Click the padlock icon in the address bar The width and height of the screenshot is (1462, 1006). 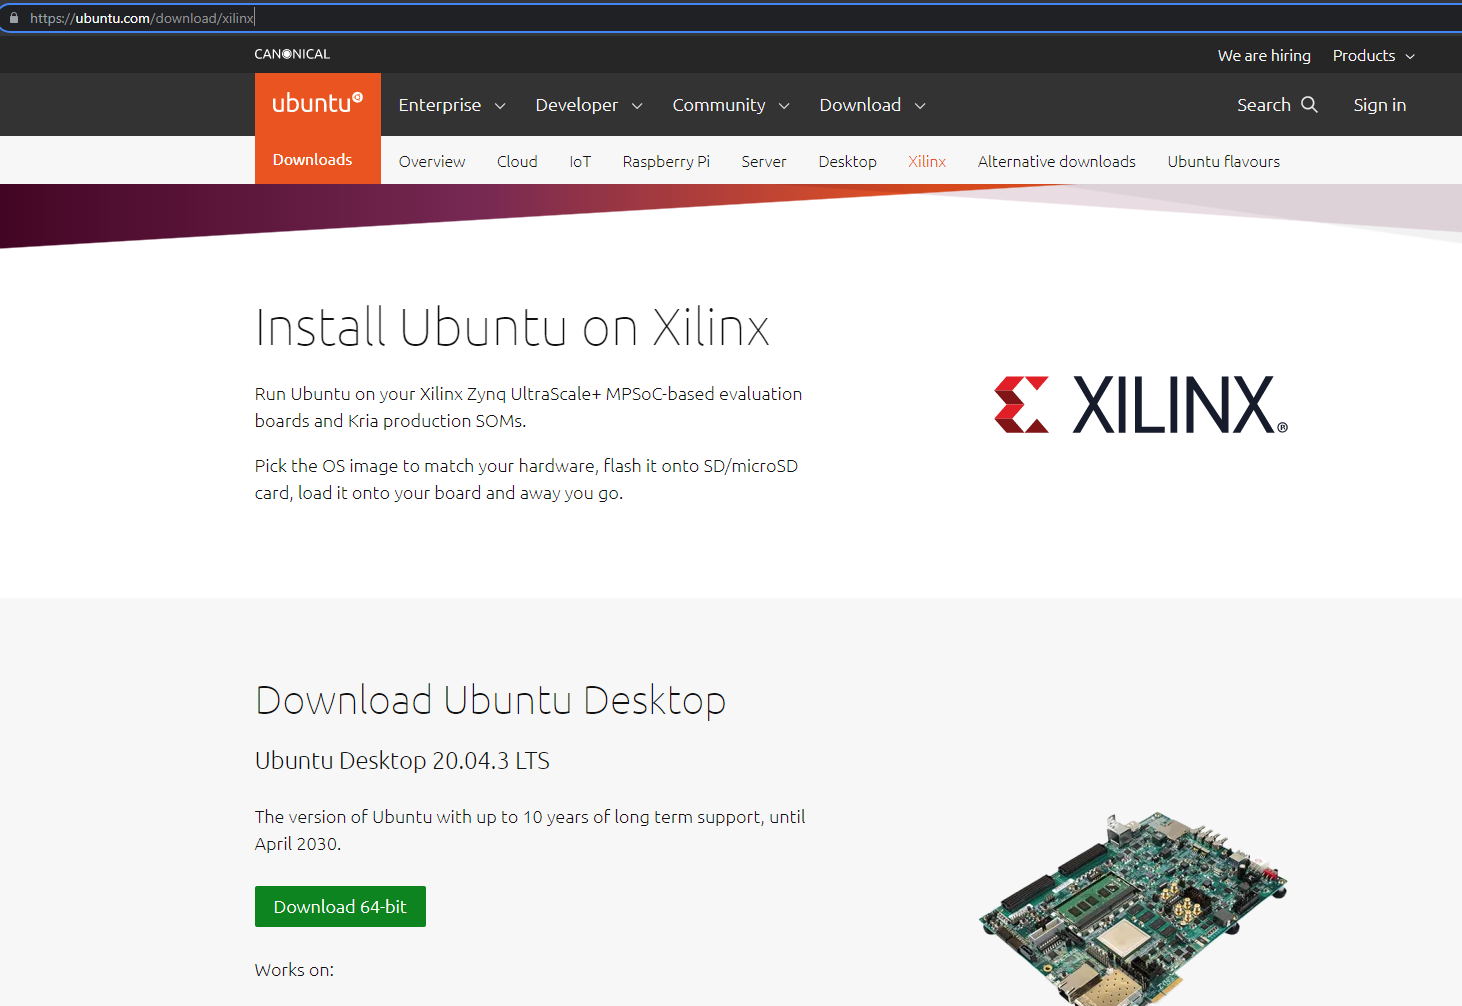[14, 18]
